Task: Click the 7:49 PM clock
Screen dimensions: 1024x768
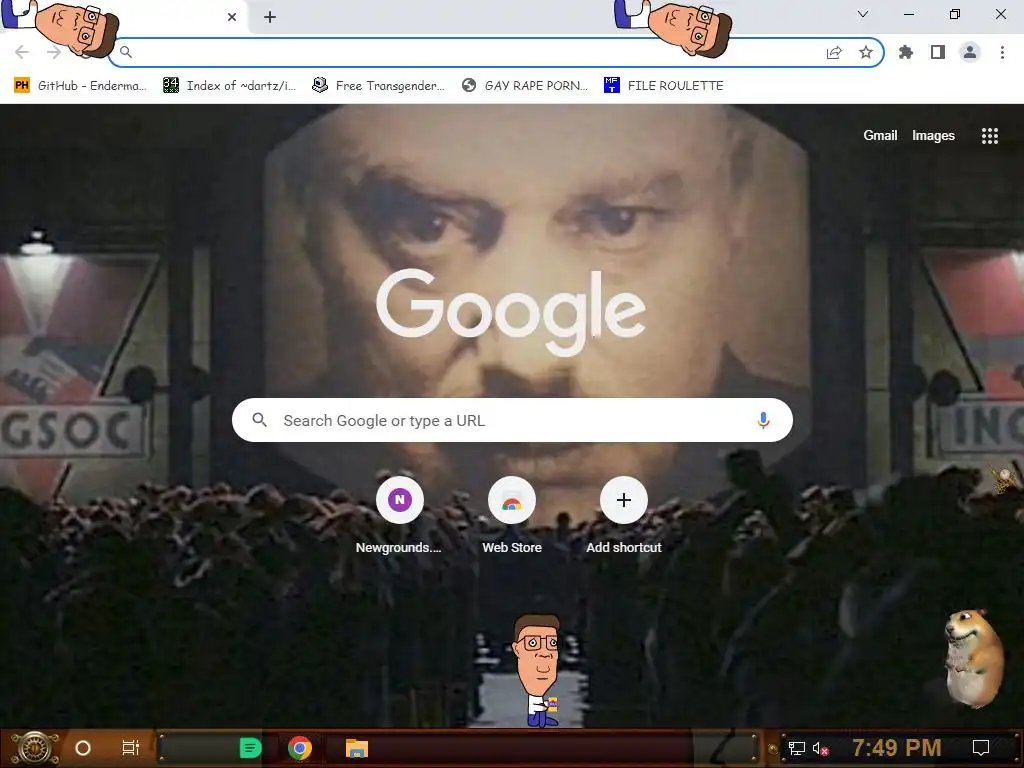Action: coord(897,748)
